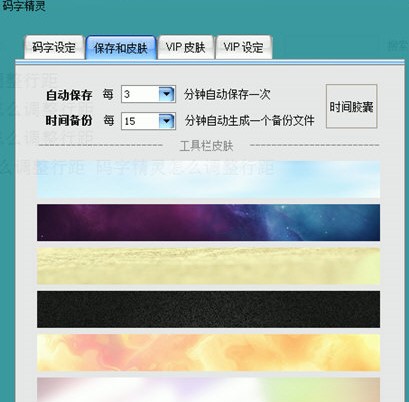Select the 保存和皮肤 tab

pyautogui.click(x=121, y=48)
